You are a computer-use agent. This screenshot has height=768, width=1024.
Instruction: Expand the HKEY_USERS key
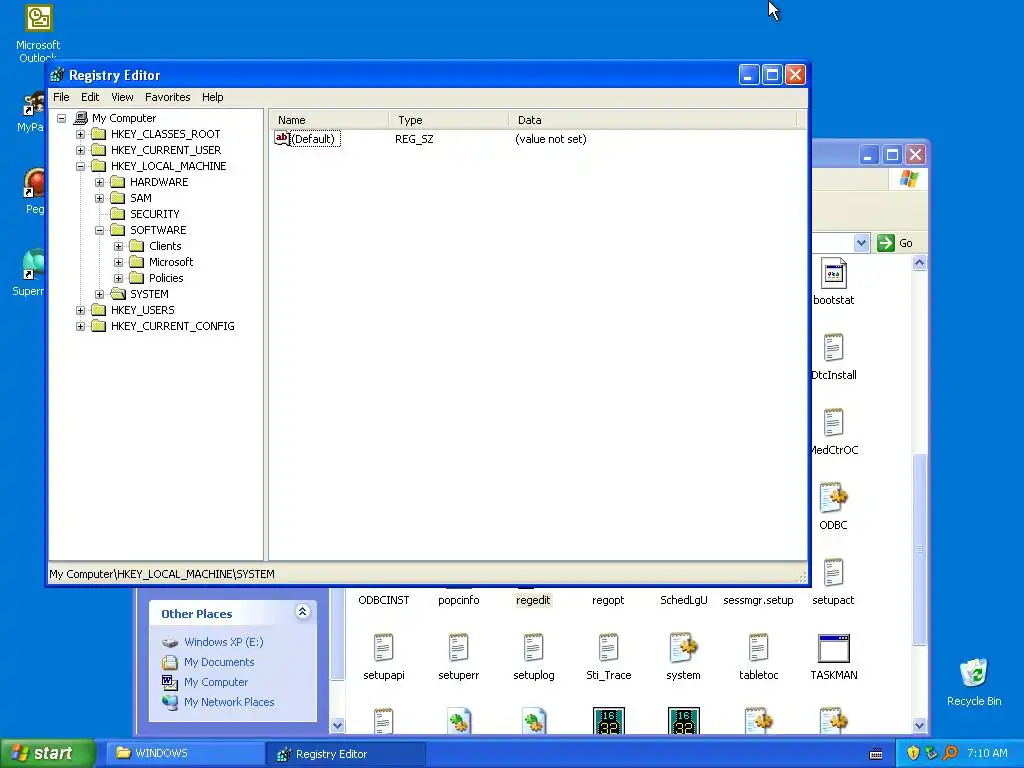pyautogui.click(x=80, y=310)
